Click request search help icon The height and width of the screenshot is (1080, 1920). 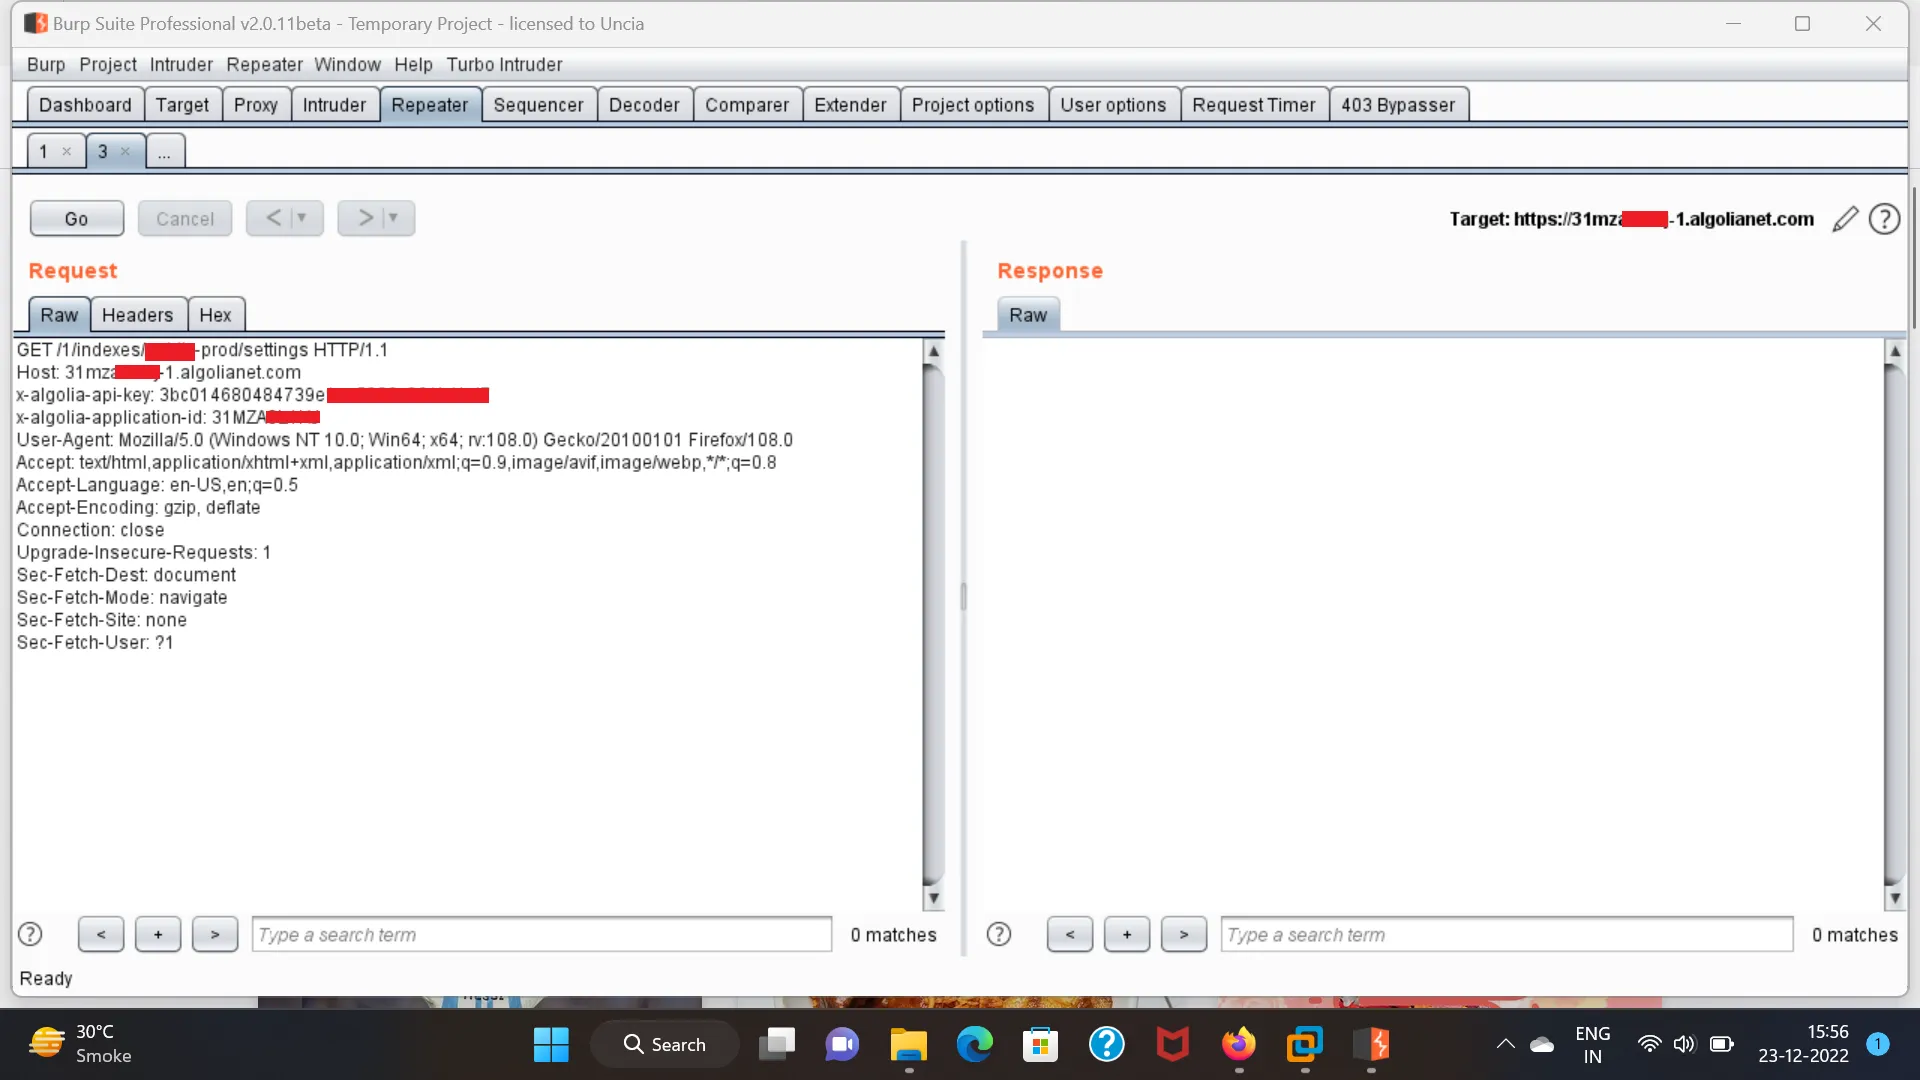pos(30,934)
